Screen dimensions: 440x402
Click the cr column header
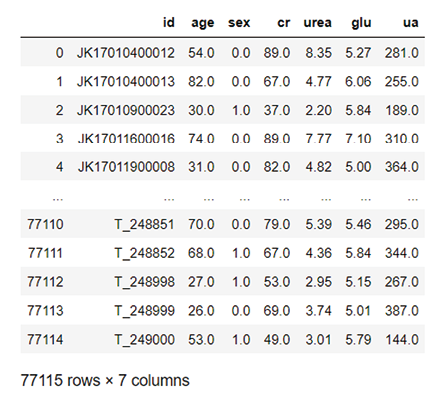(x=284, y=23)
